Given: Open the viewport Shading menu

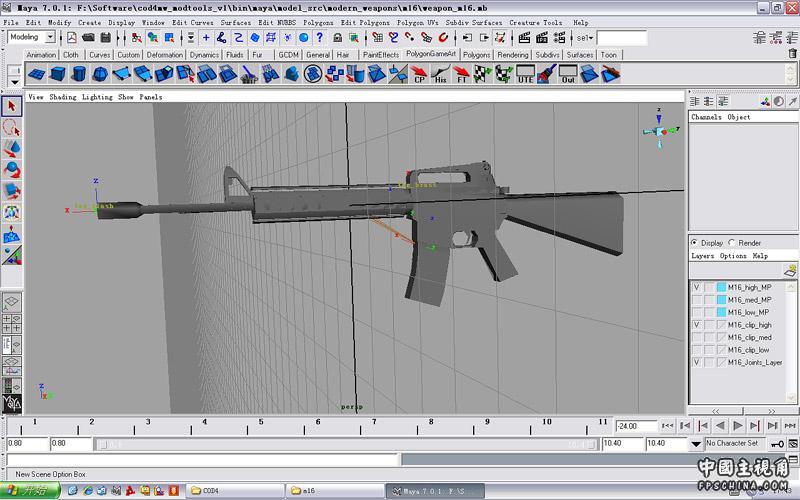Looking at the screenshot, I should coord(63,97).
